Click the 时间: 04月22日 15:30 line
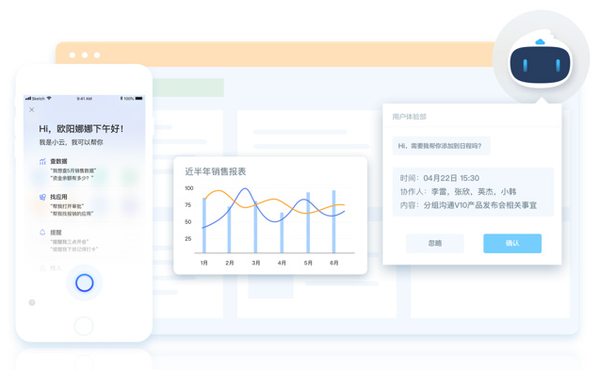 click(x=440, y=178)
